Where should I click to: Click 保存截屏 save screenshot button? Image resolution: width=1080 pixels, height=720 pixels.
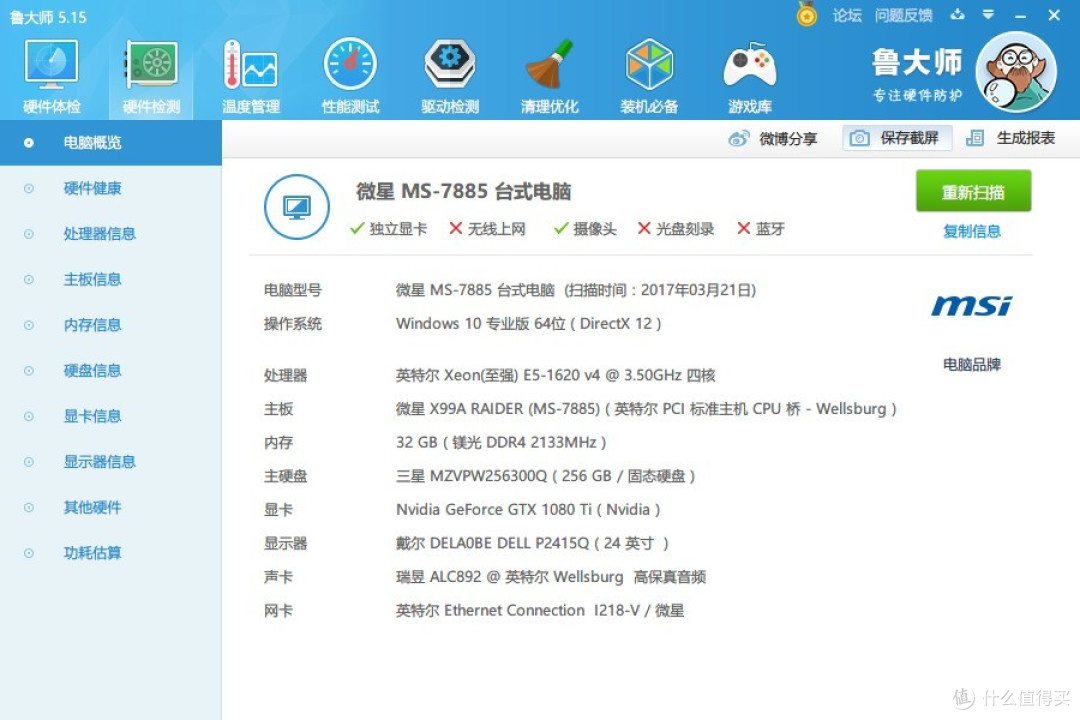897,138
